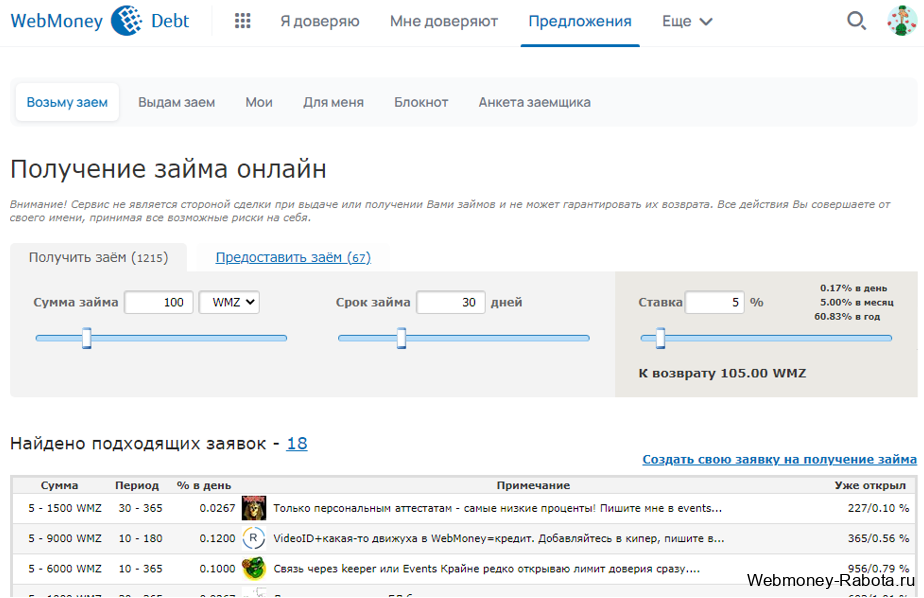Click the 0.0267 daily rate in the 1500 WMZ row

tap(217, 508)
